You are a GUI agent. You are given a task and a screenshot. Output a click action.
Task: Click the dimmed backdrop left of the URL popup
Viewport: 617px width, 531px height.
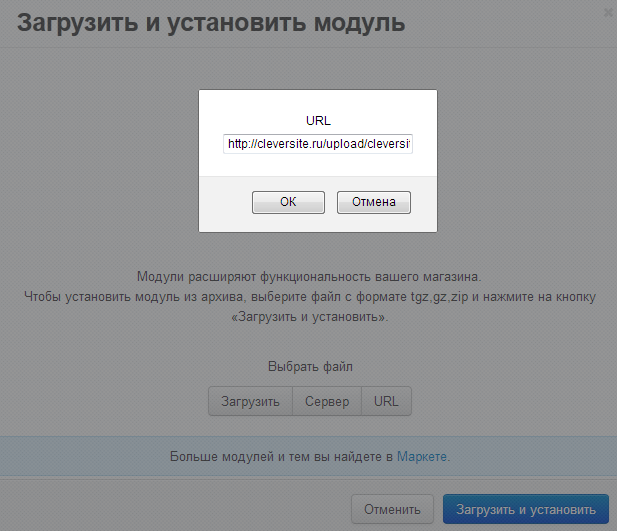click(100, 160)
